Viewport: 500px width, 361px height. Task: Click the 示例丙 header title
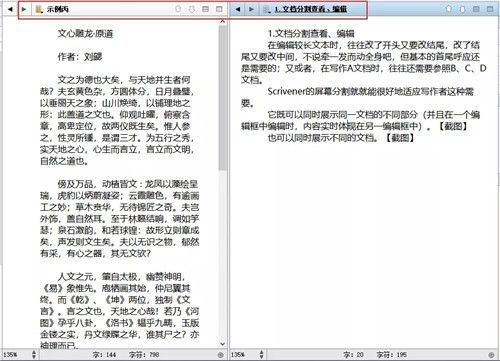[58, 9]
